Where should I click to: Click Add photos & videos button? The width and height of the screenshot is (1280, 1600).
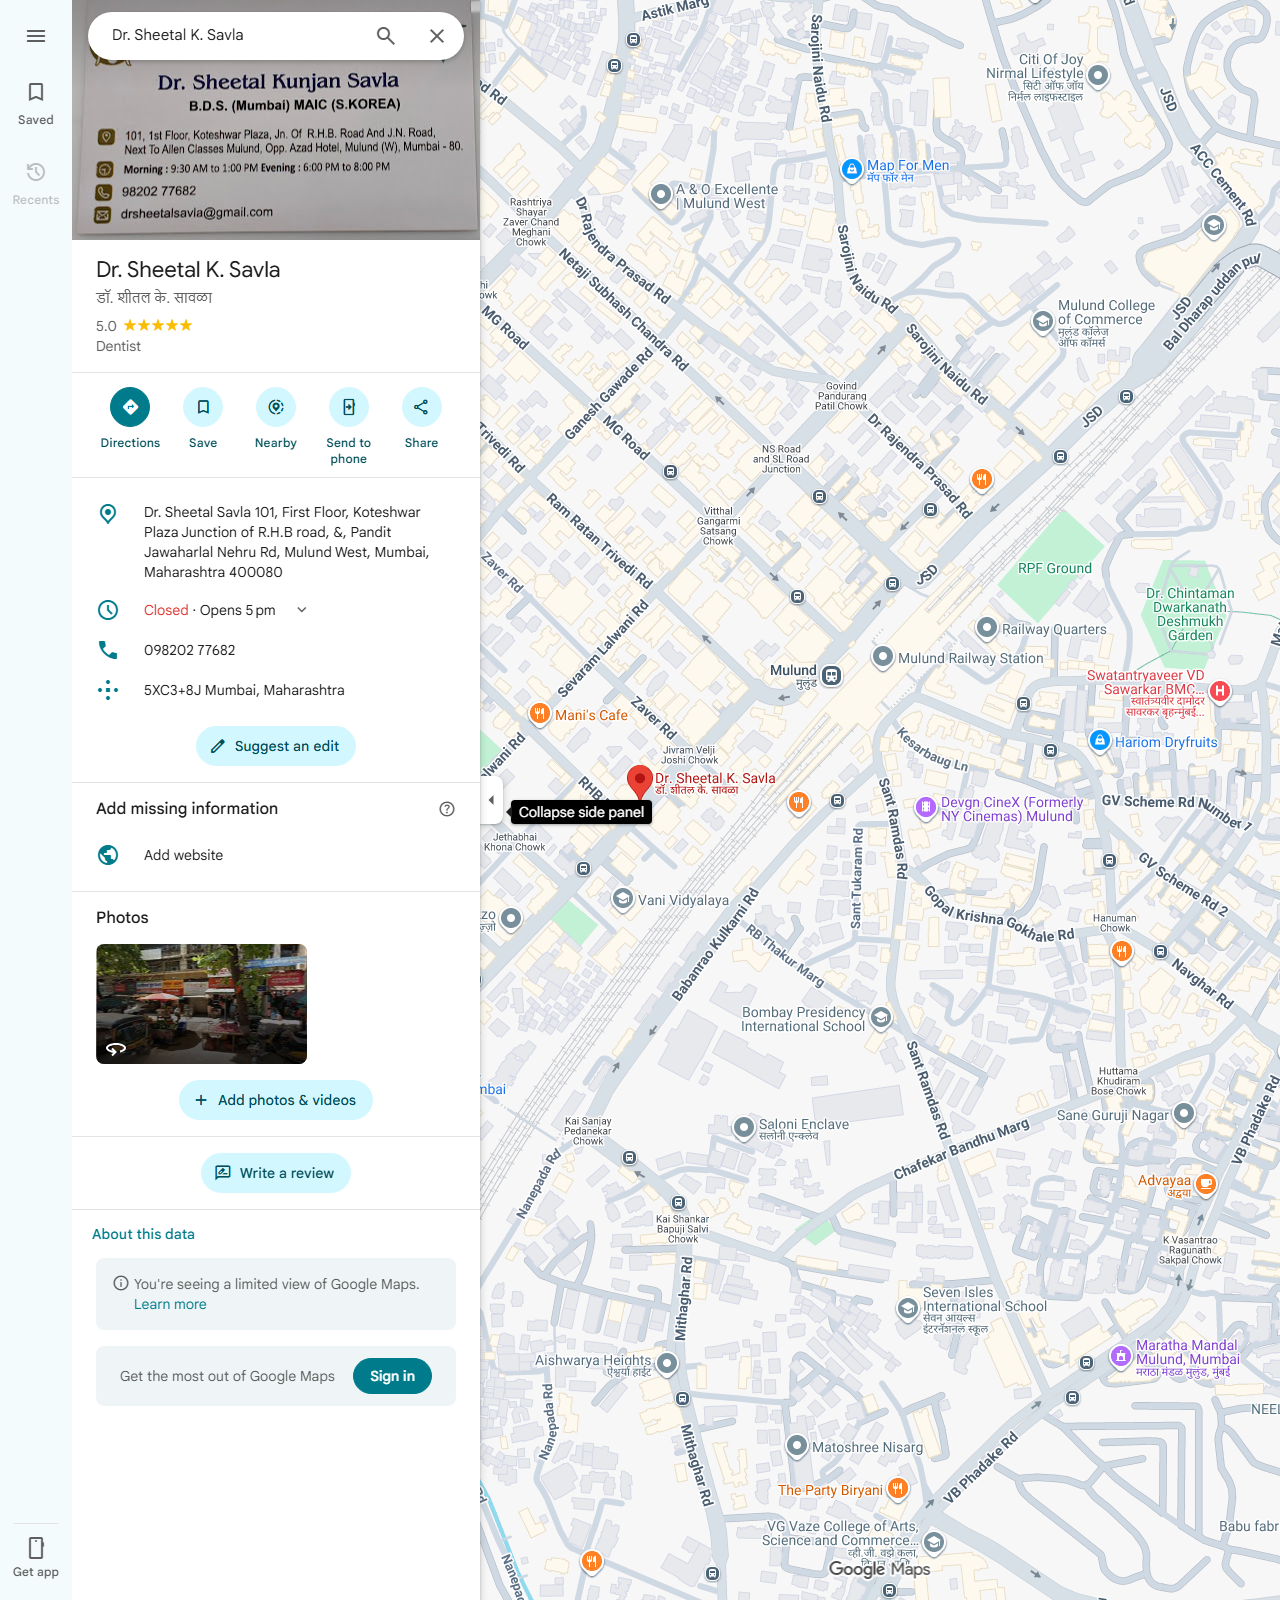[x=276, y=1100]
